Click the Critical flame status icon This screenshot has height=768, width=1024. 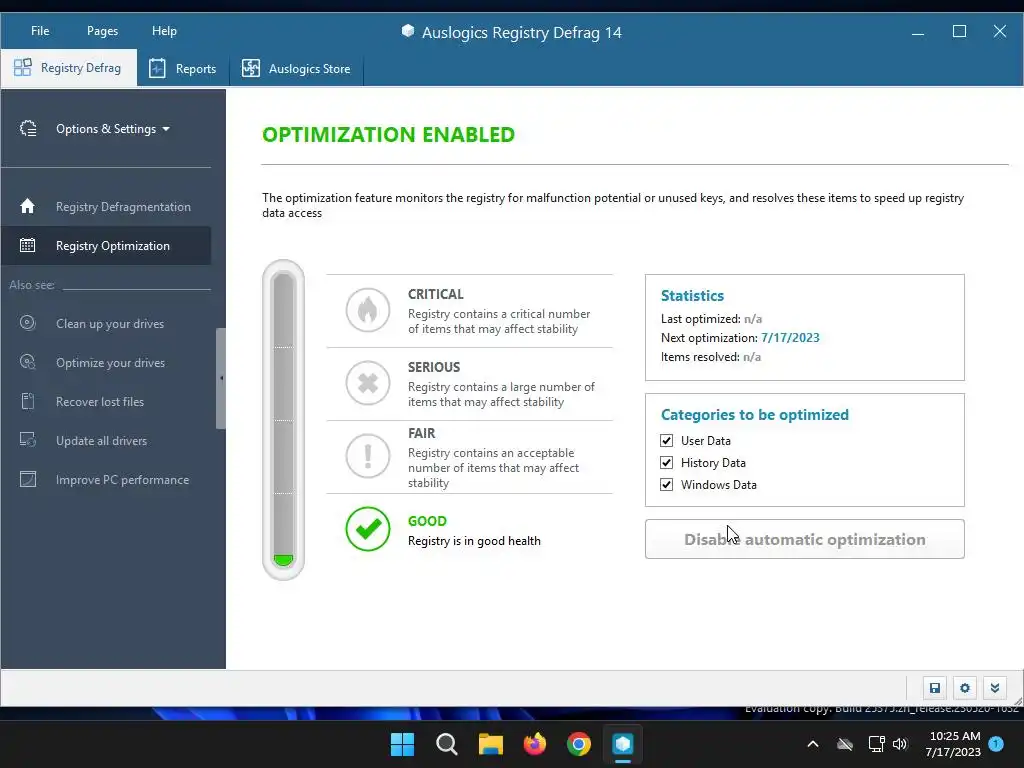[x=368, y=310]
